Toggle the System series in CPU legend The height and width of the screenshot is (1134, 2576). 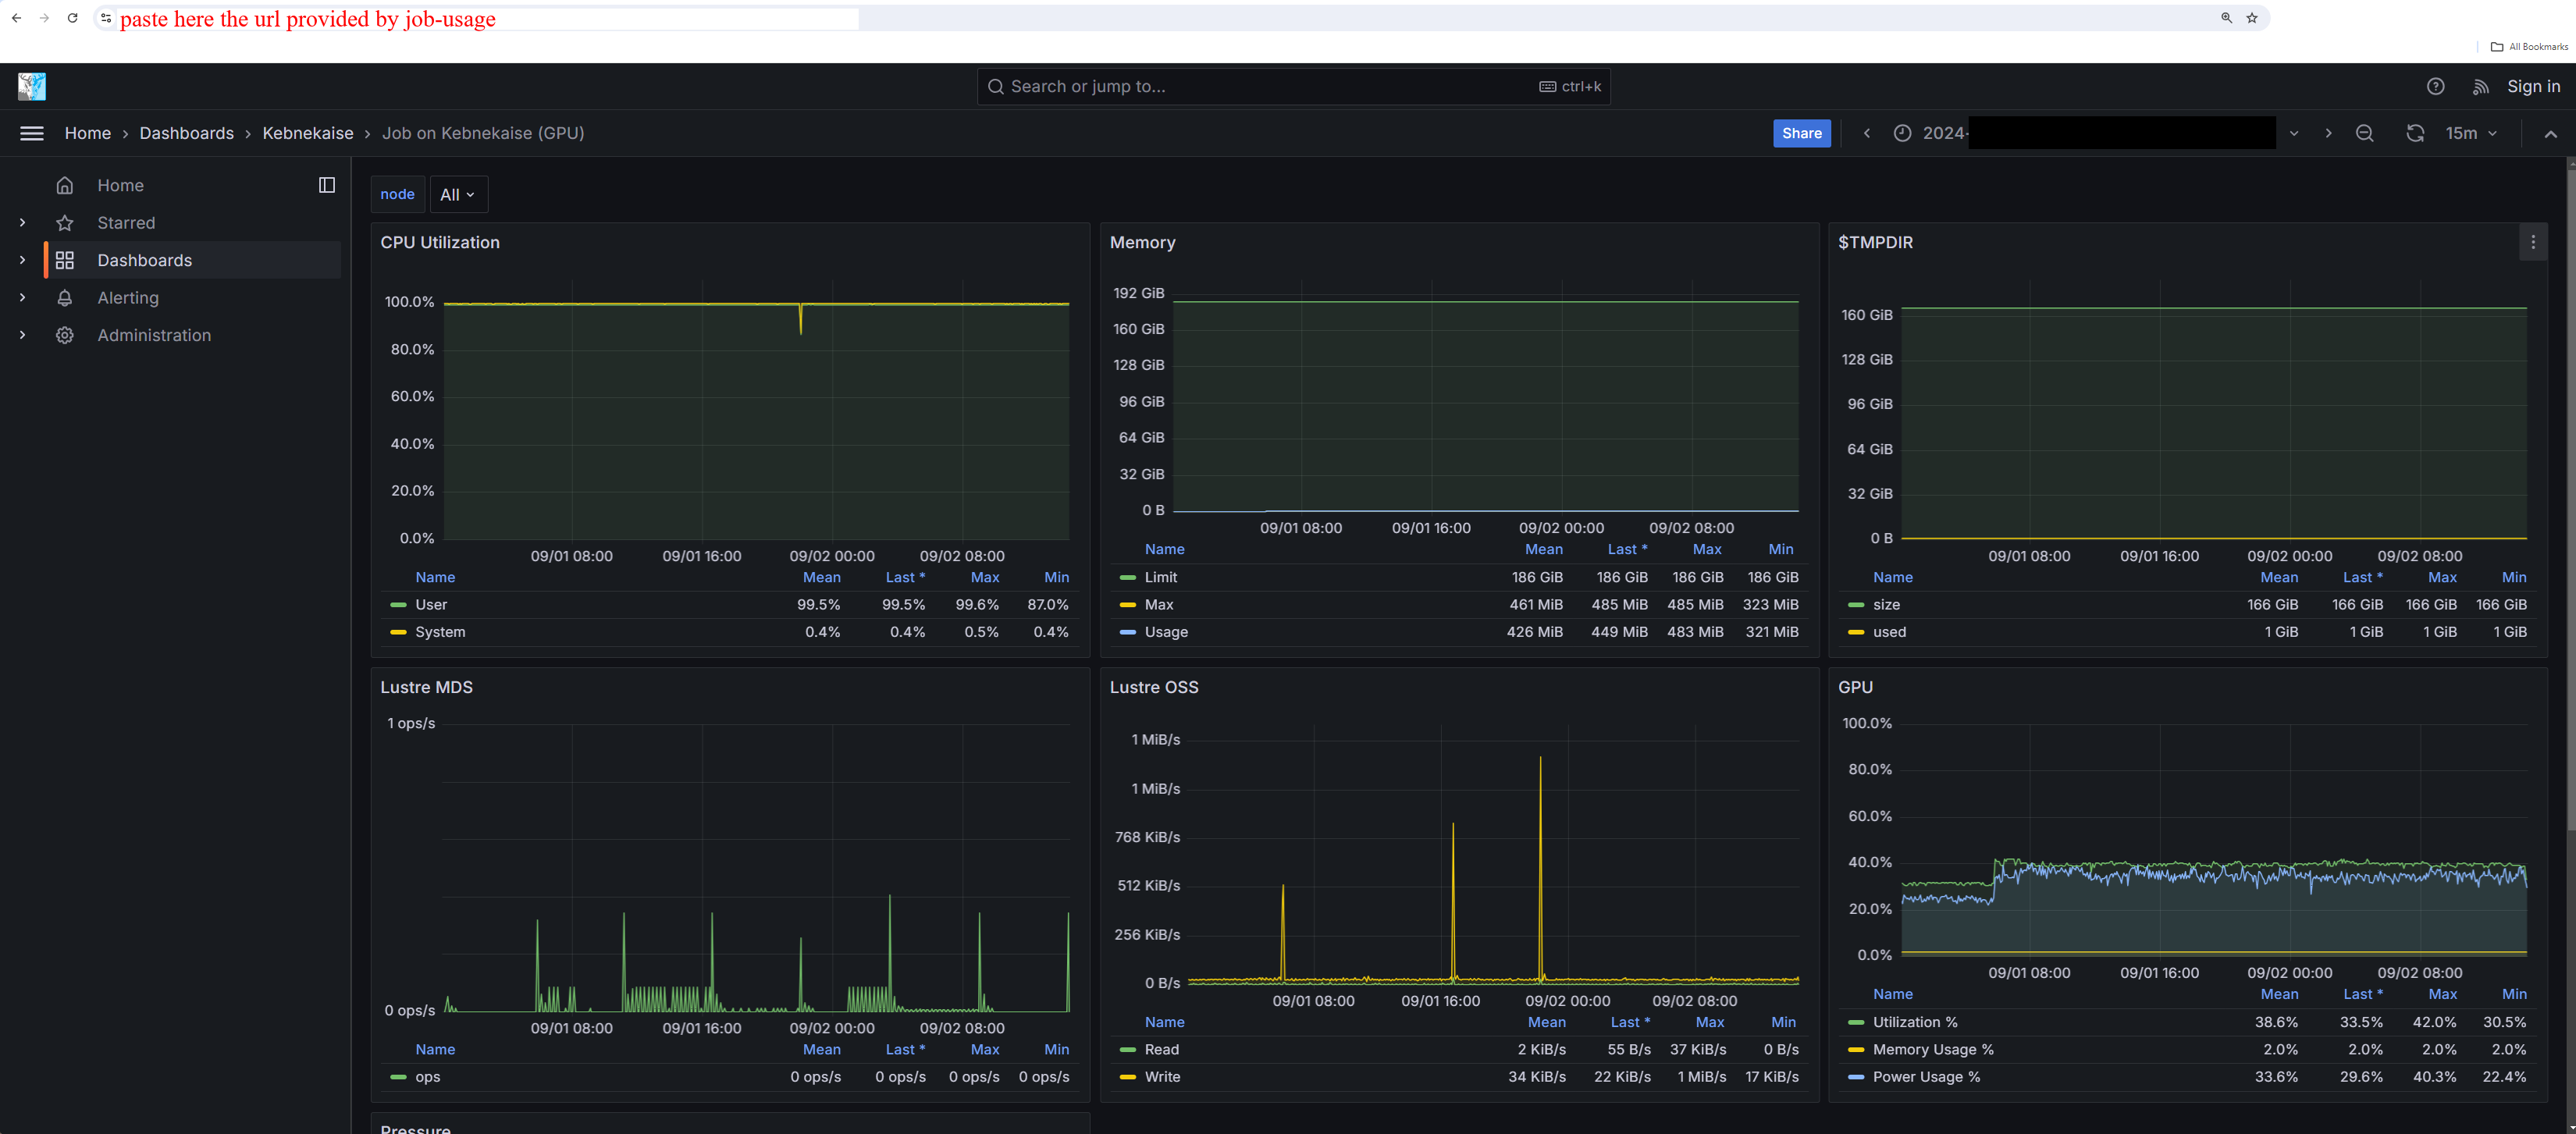pos(440,632)
